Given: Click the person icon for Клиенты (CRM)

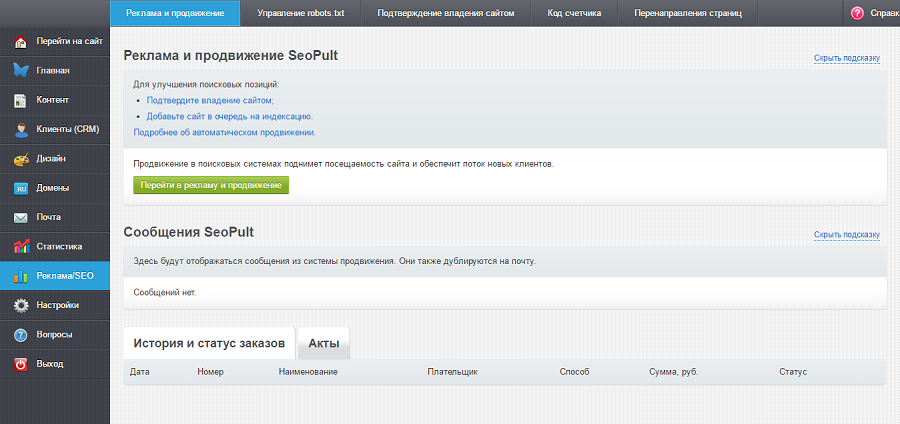Looking at the screenshot, I should coord(21,130).
